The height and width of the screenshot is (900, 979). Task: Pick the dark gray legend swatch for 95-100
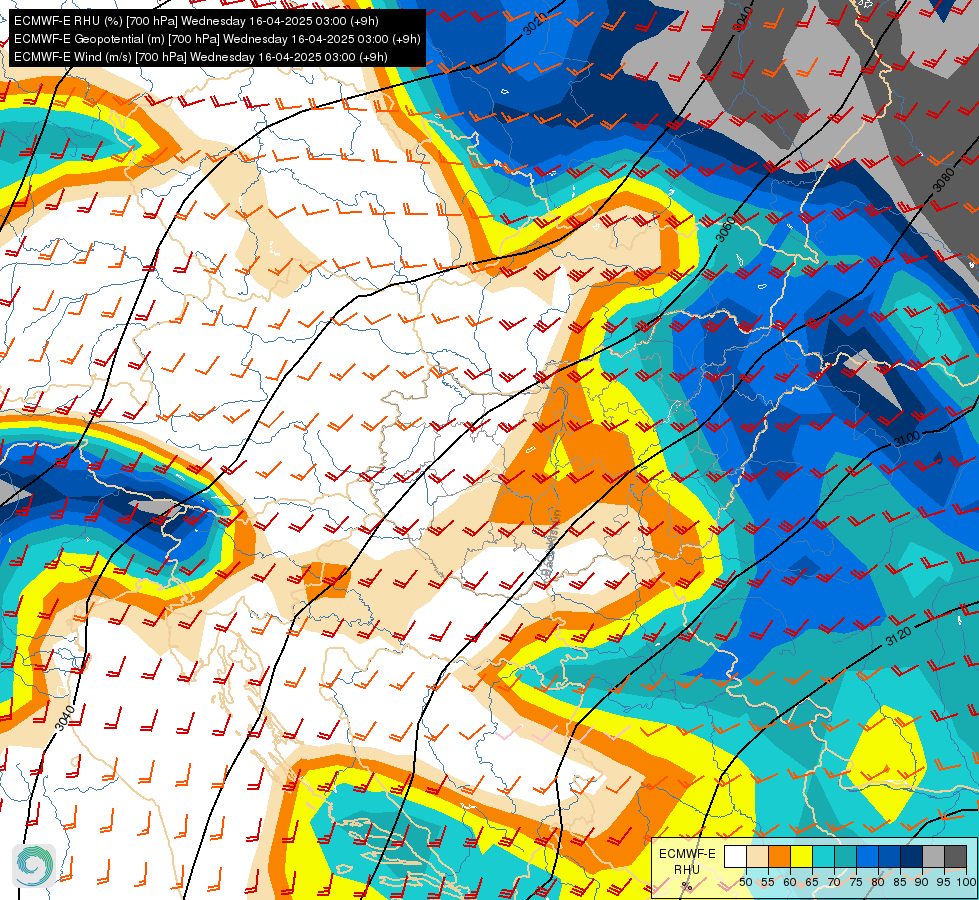pyautogui.click(x=955, y=856)
